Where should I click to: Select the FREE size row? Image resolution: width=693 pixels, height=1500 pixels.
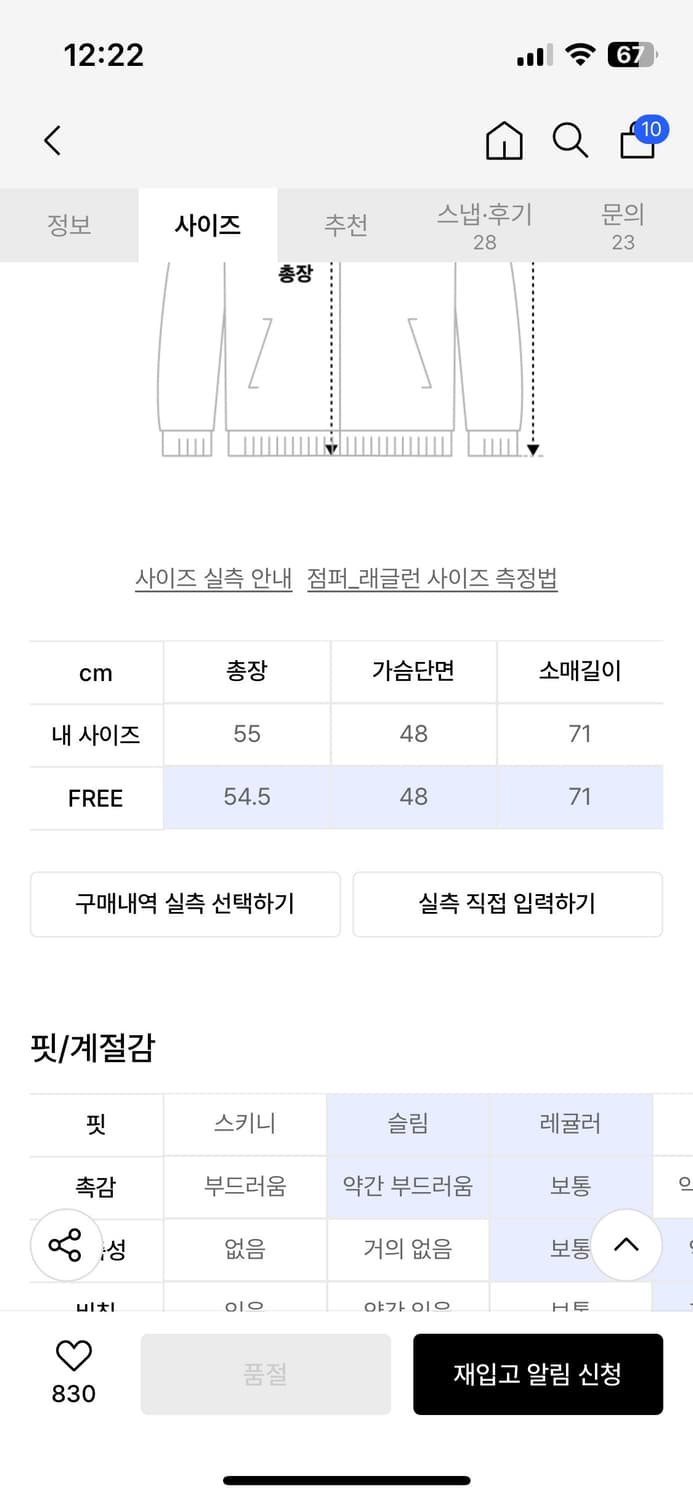(x=96, y=798)
